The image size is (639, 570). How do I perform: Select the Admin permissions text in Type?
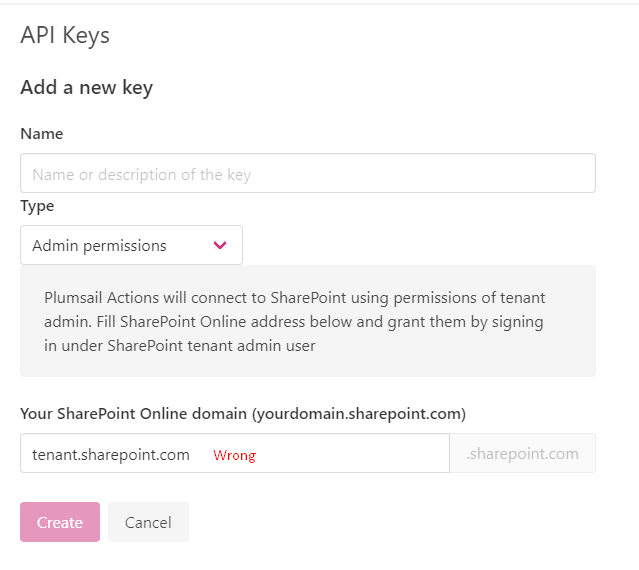click(x=99, y=245)
